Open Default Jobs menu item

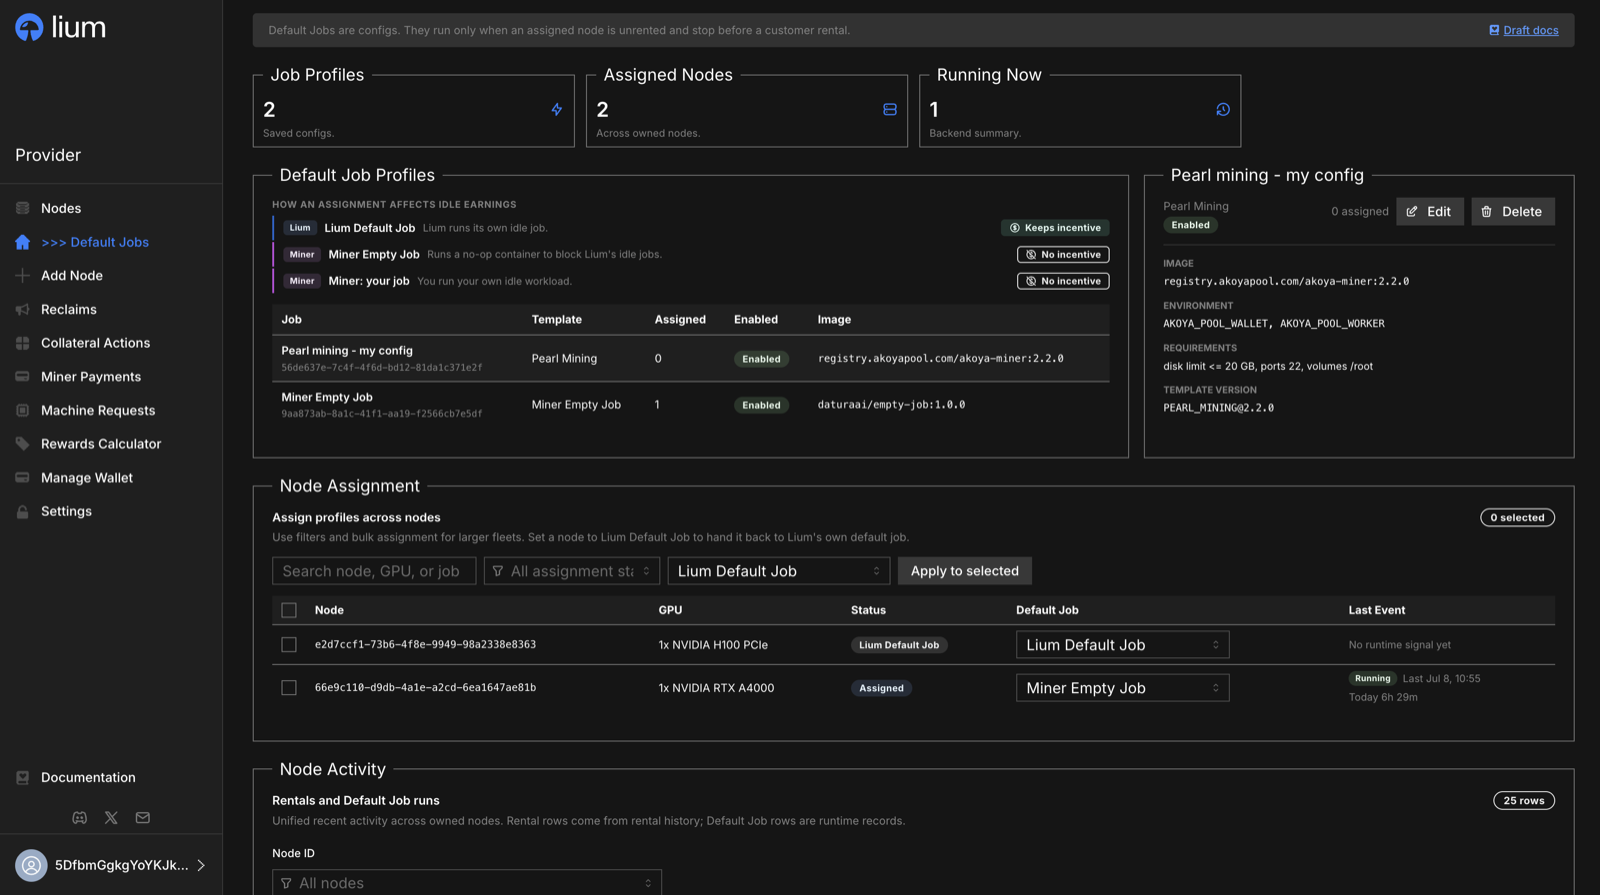tap(95, 242)
